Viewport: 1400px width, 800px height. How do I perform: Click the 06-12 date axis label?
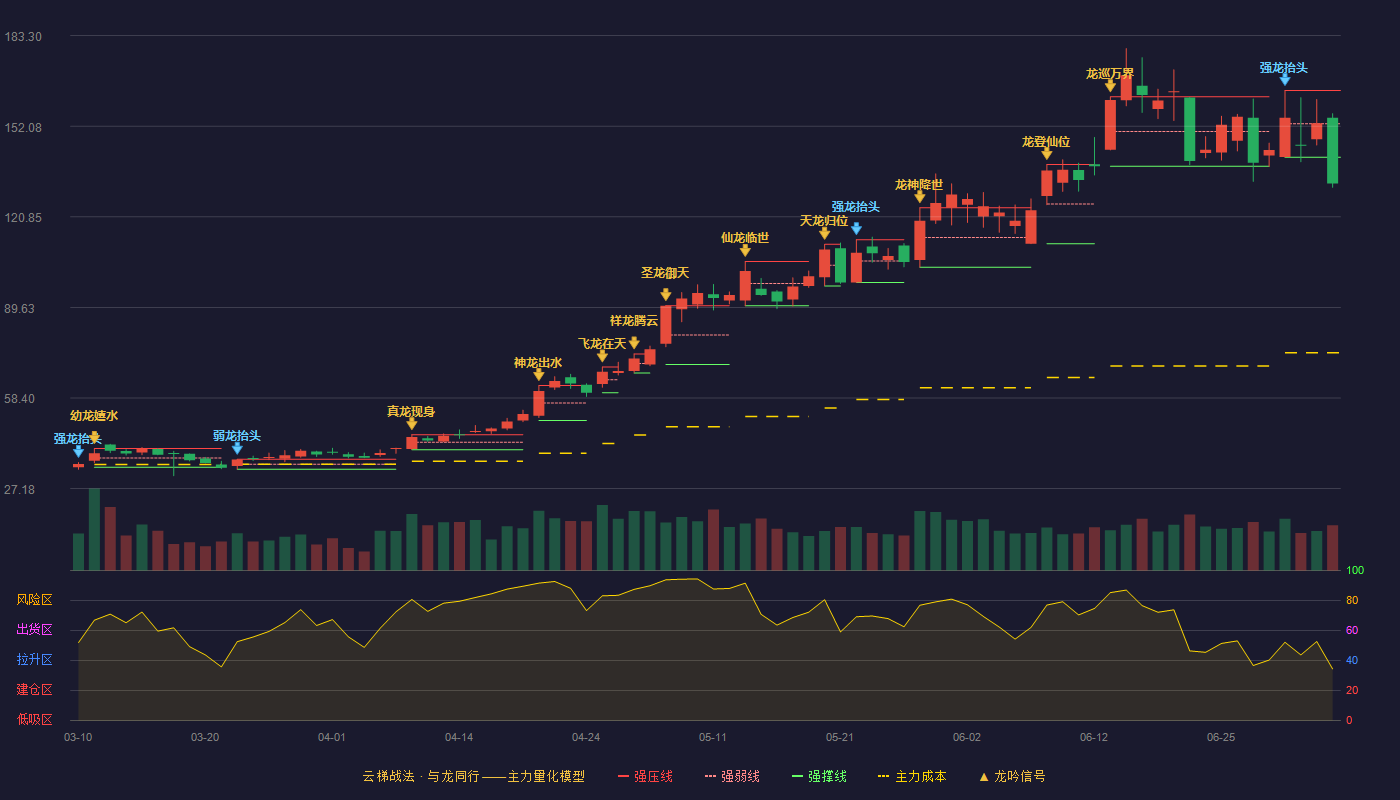pos(1094,737)
